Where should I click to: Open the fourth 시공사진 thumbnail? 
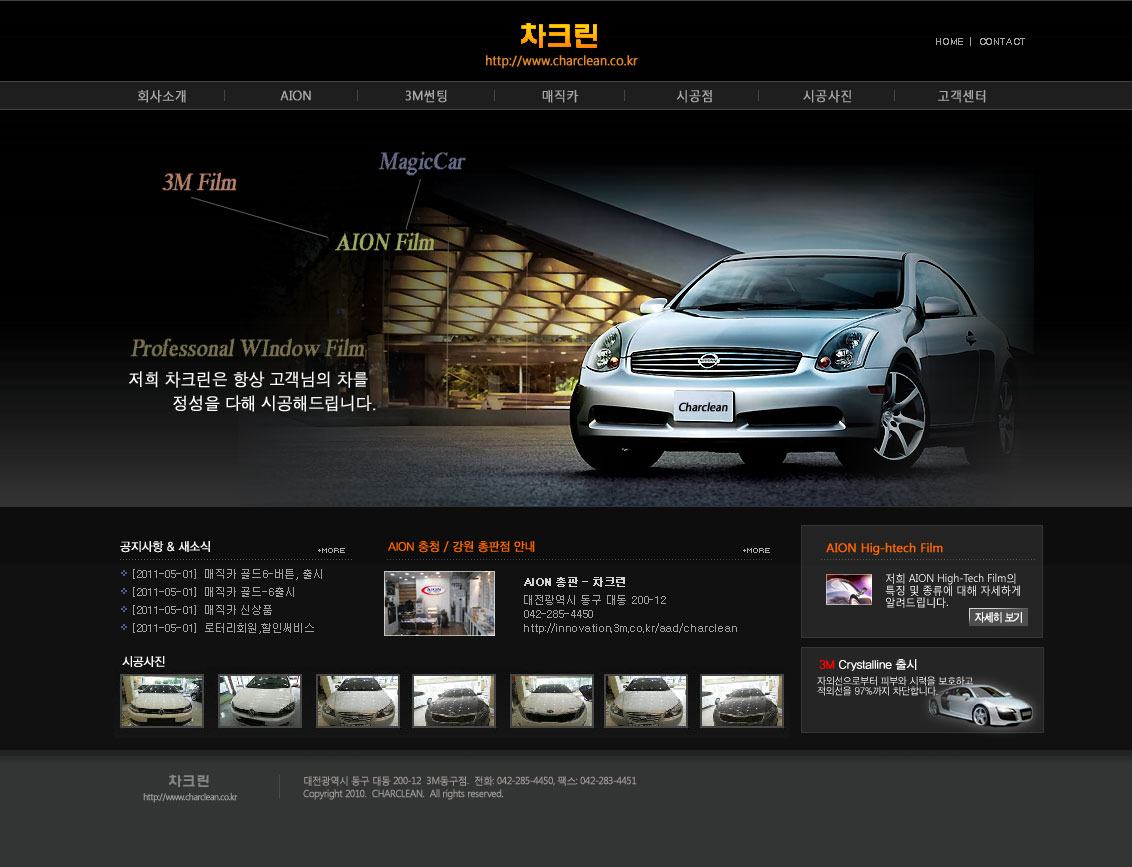[x=454, y=701]
